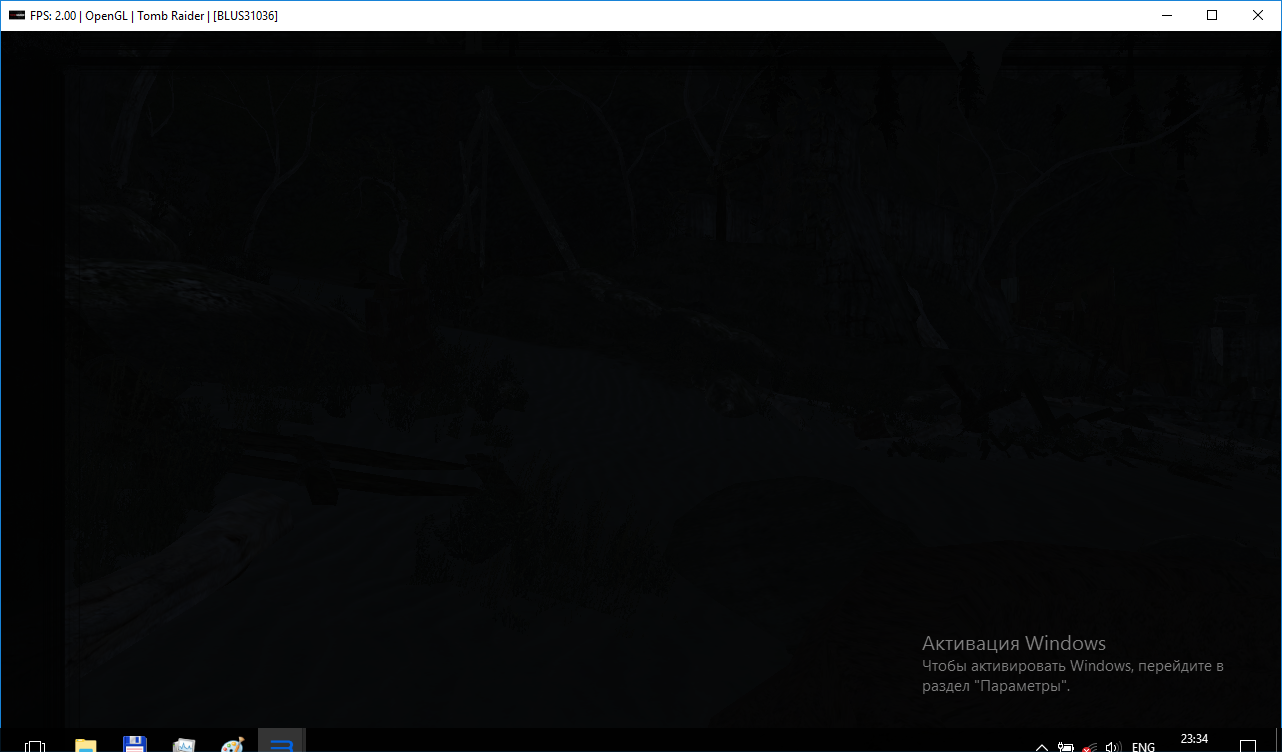Maximize the Tomb Raider game window

coord(1212,15)
